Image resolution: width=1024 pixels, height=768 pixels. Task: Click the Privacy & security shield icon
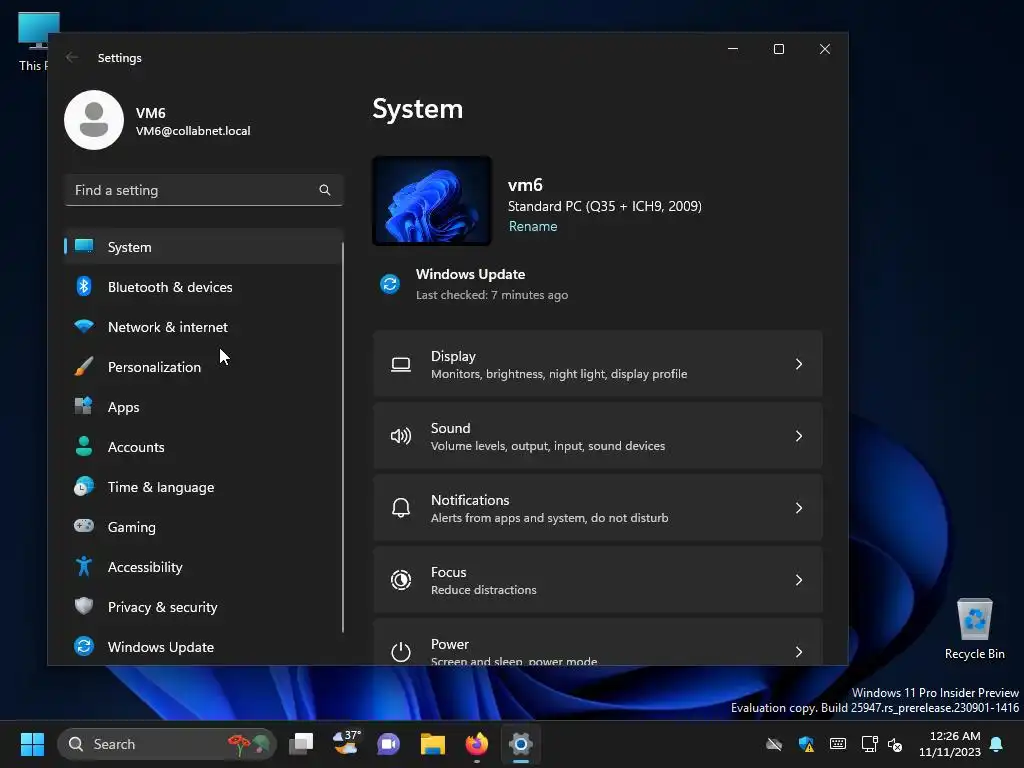coord(84,606)
